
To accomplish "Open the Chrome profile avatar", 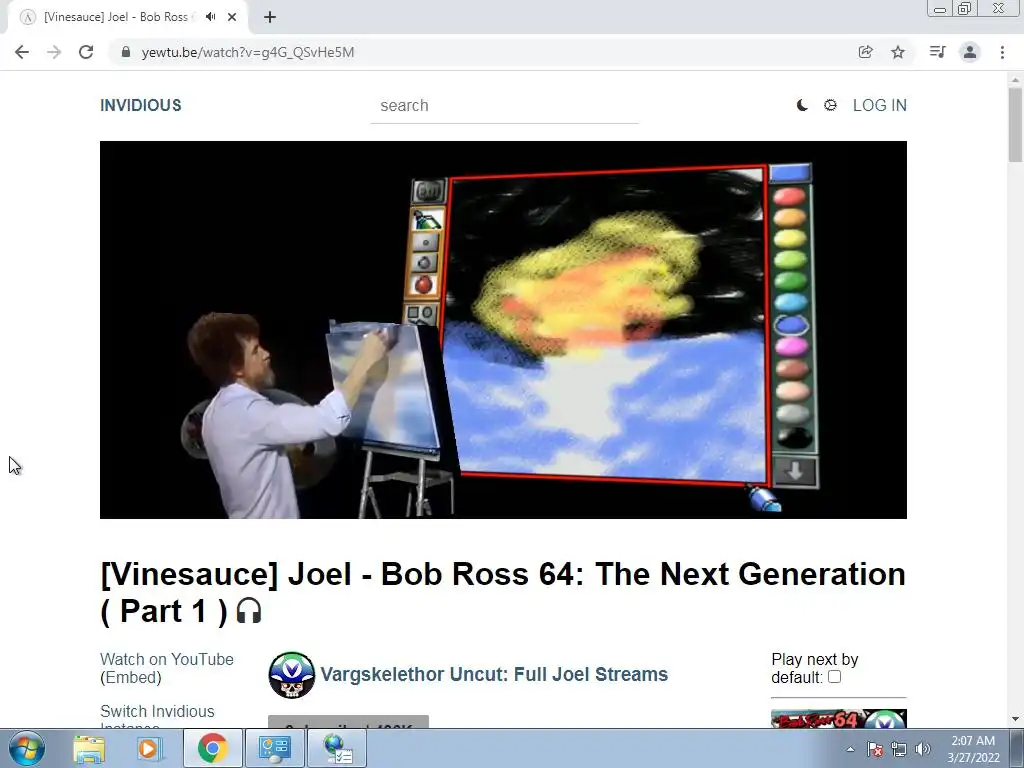I will click(x=970, y=52).
